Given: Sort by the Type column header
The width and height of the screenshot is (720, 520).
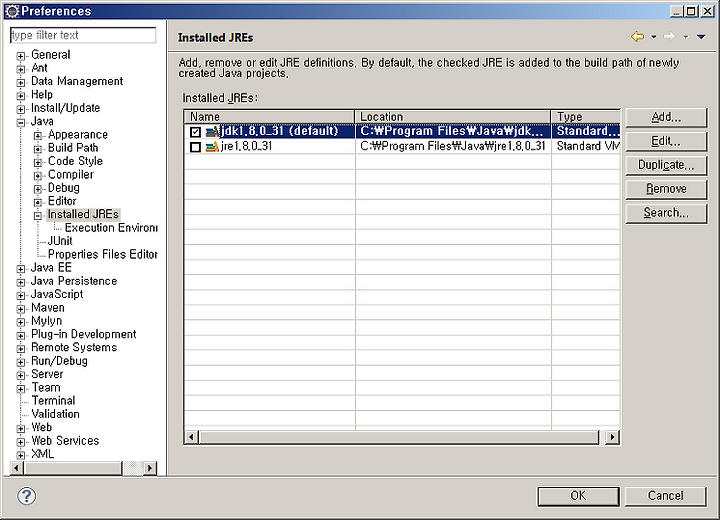Looking at the screenshot, I should (x=586, y=117).
